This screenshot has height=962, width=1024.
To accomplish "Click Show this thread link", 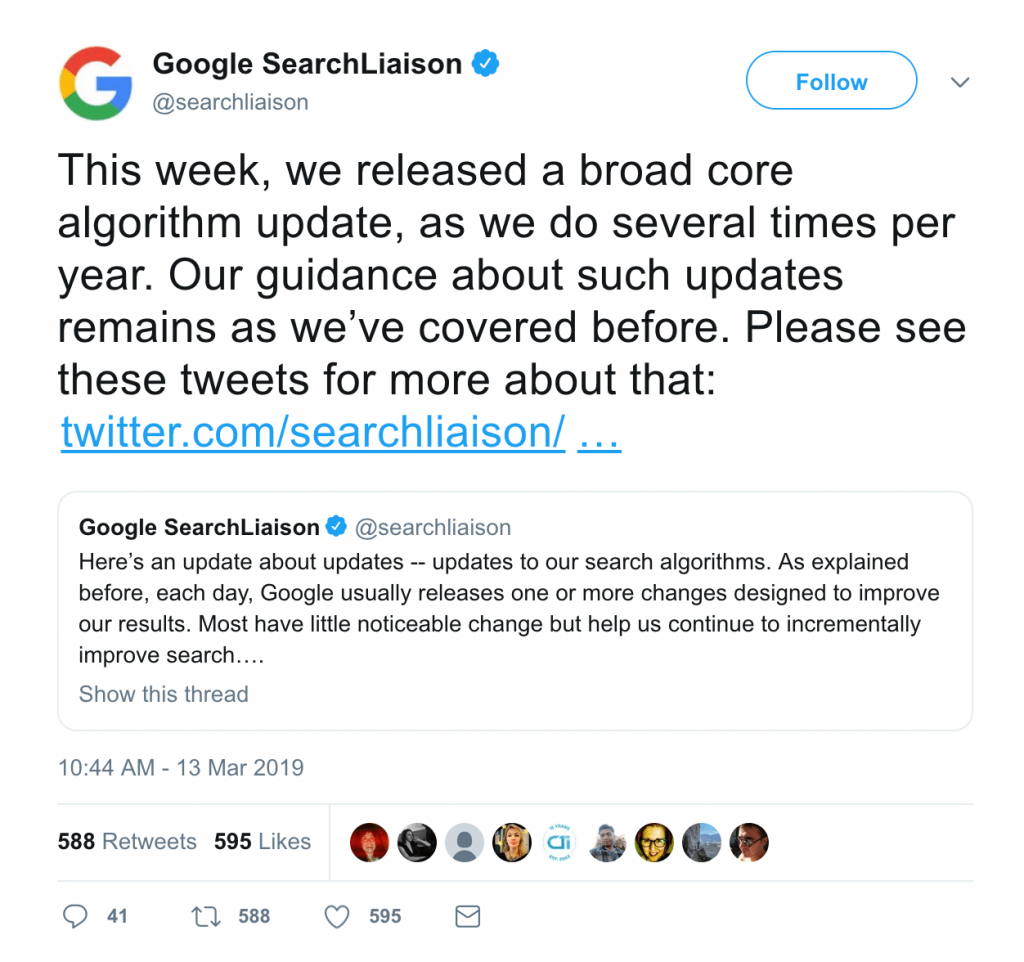I will [163, 694].
